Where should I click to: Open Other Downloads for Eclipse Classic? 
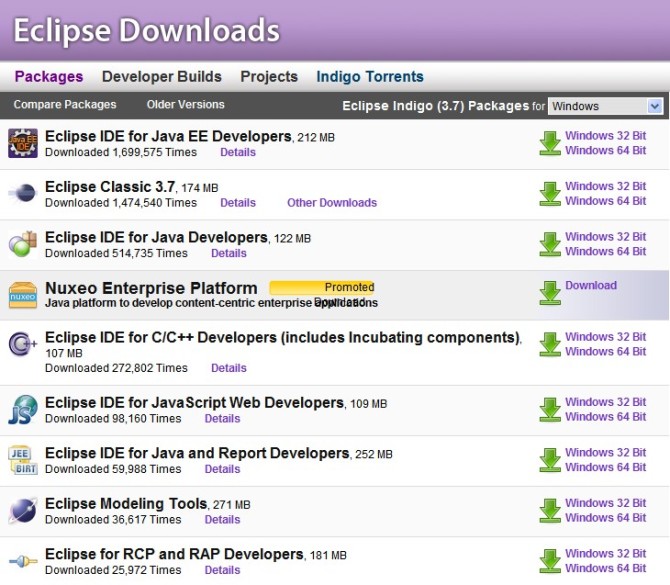[332, 203]
